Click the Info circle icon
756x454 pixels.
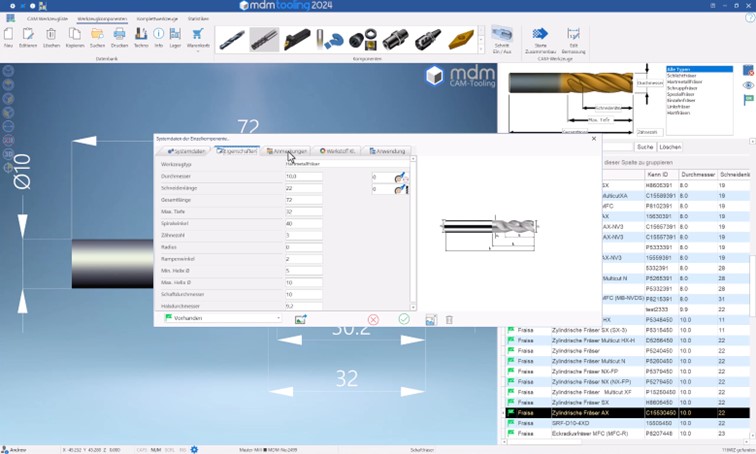pyautogui.click(x=159, y=34)
